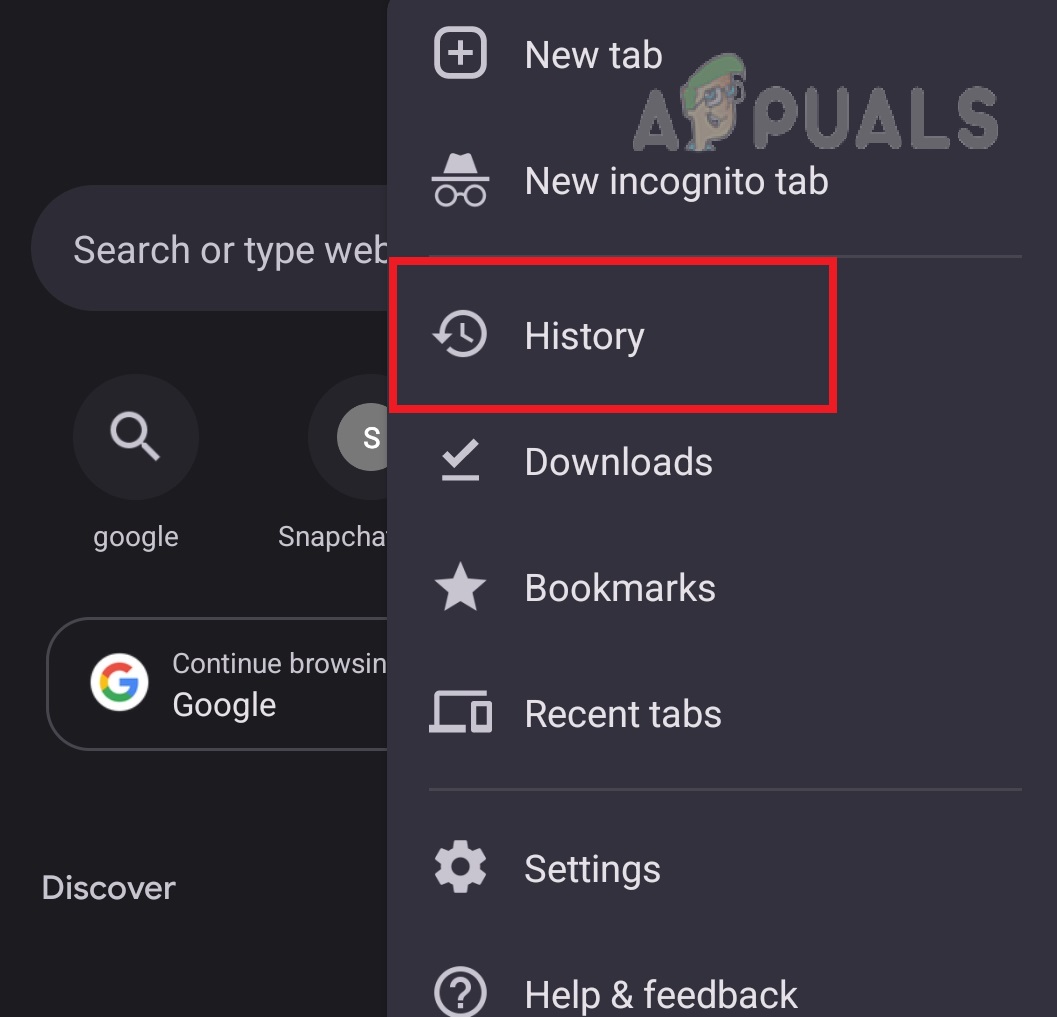Select New incognito tab menu option
The image size is (1057, 1017).
[x=676, y=181]
